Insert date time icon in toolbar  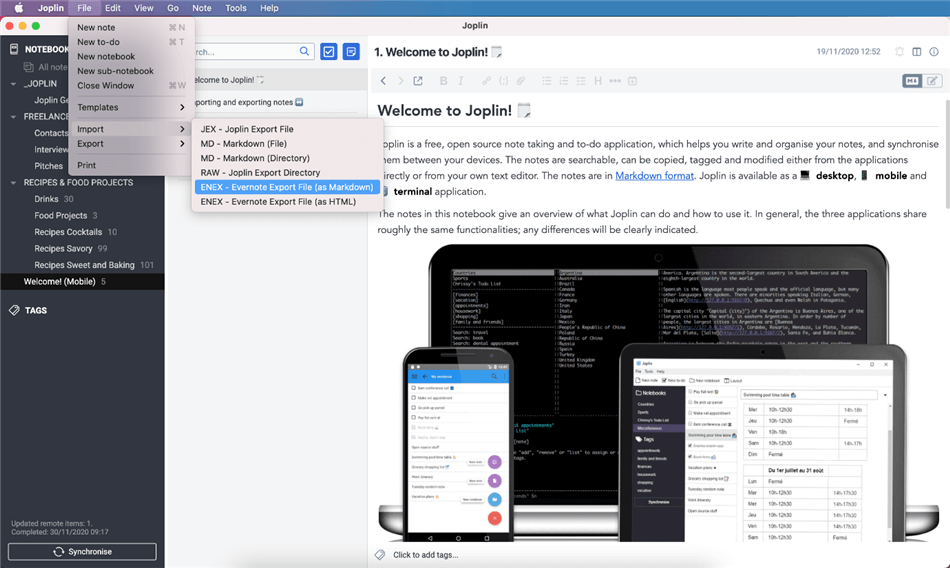pyautogui.click(x=633, y=81)
